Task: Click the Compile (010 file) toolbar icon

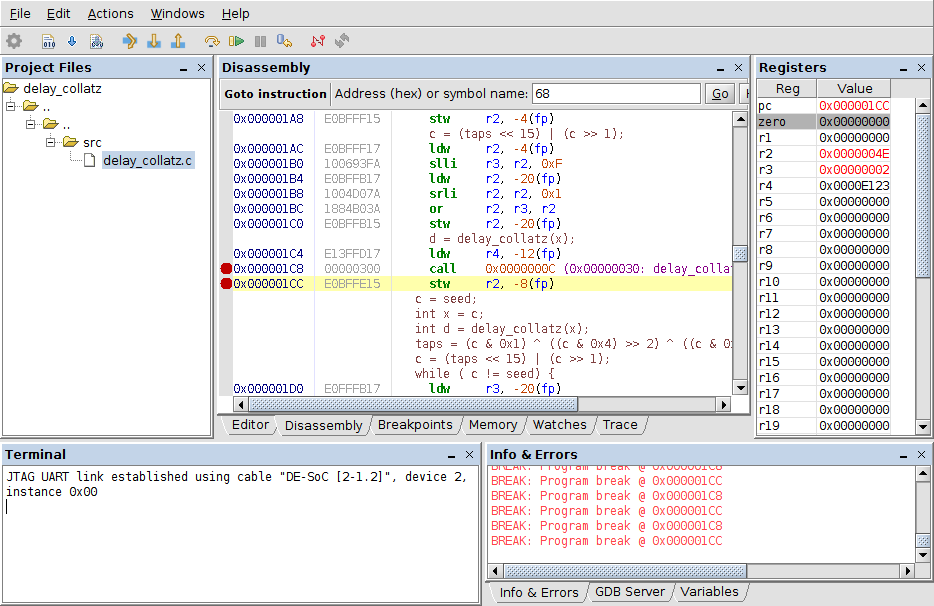Action: point(48,41)
